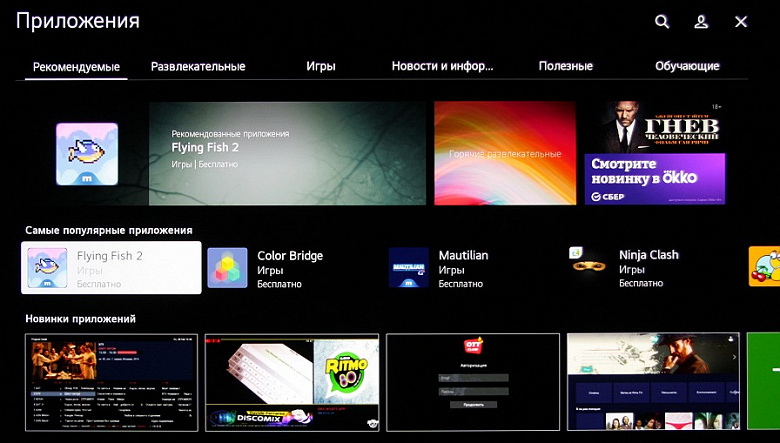780x443 pixels.
Task: Click the Смотрите новинку в Okko text
Action: pos(644,172)
